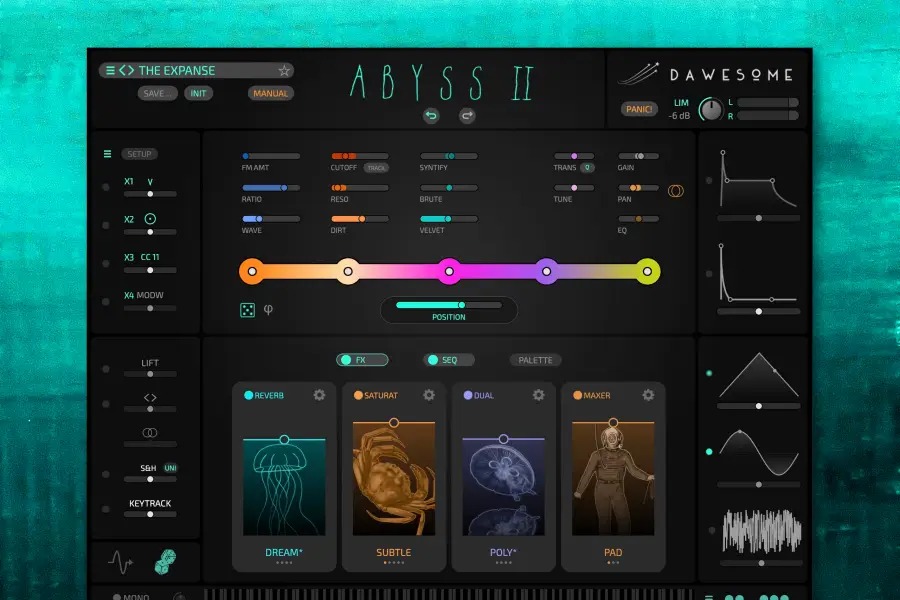900x600 pixels.
Task: Toggle the UNI option beside S&H
Action: point(170,468)
